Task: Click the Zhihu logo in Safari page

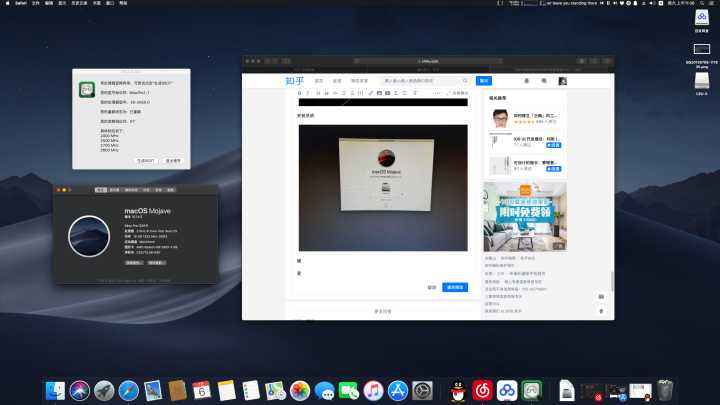Action: (294, 81)
